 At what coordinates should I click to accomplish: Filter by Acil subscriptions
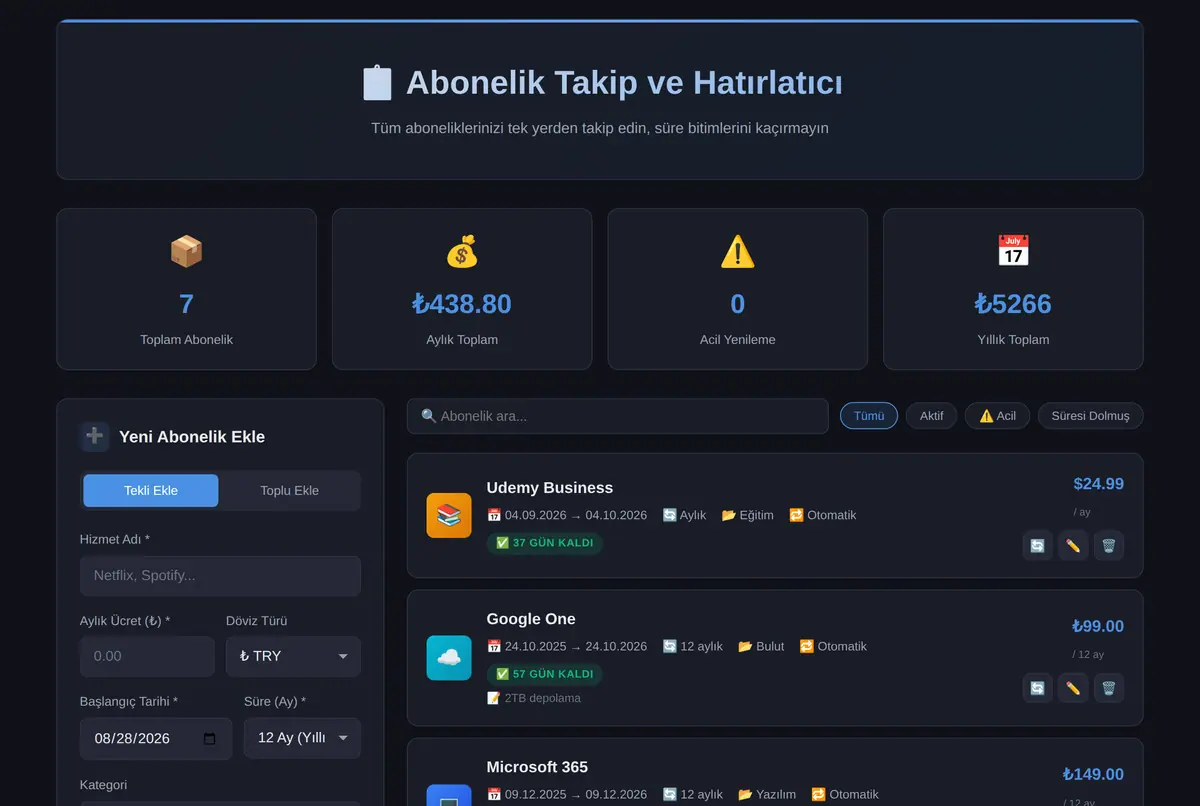998,416
